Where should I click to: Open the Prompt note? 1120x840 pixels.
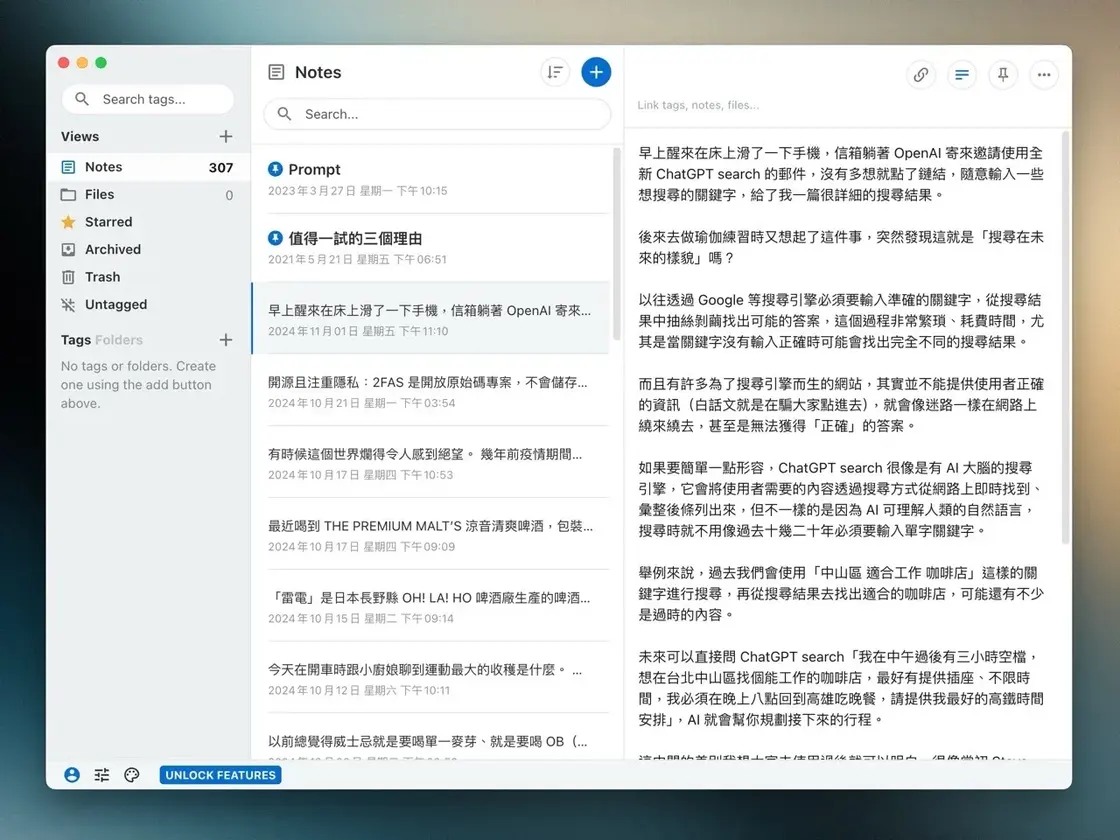pos(431,179)
